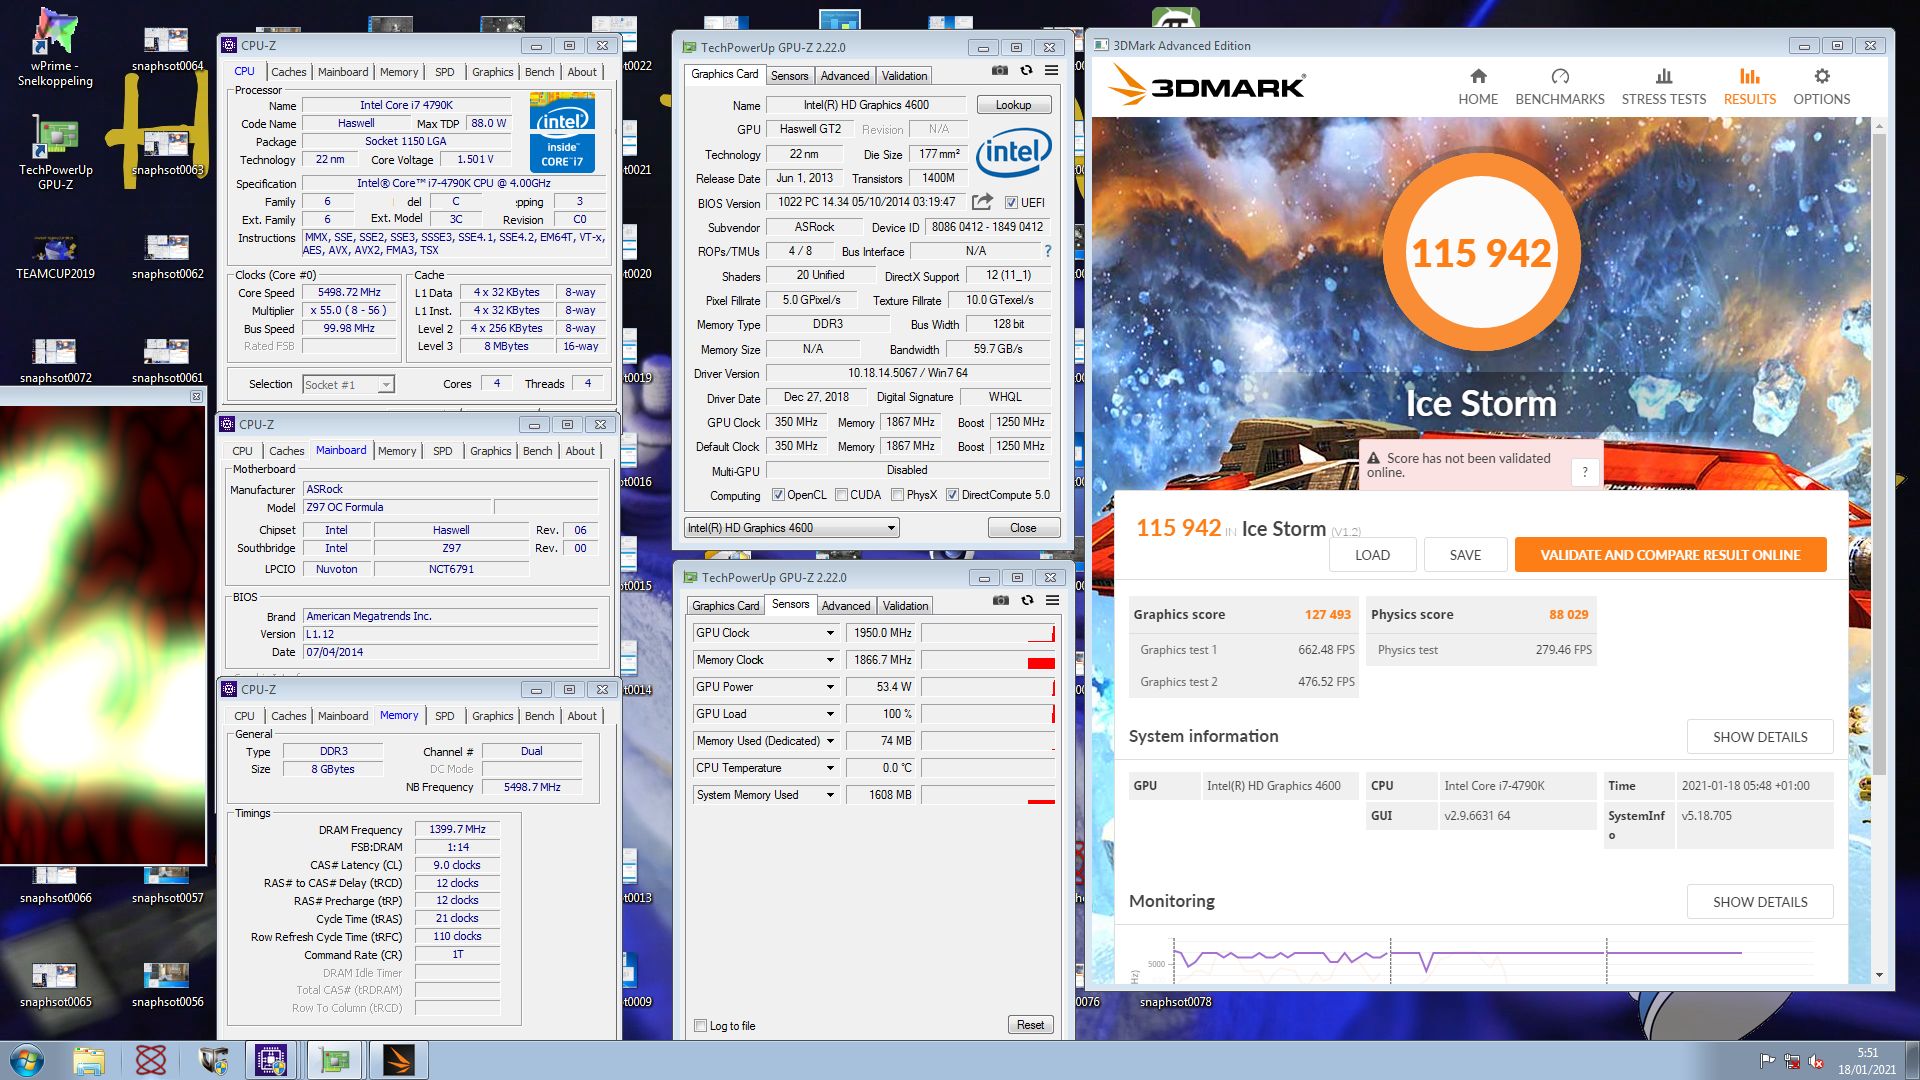This screenshot has height=1080, width=1920.
Task: Enable Log to file checkbox
Action: (700, 1026)
